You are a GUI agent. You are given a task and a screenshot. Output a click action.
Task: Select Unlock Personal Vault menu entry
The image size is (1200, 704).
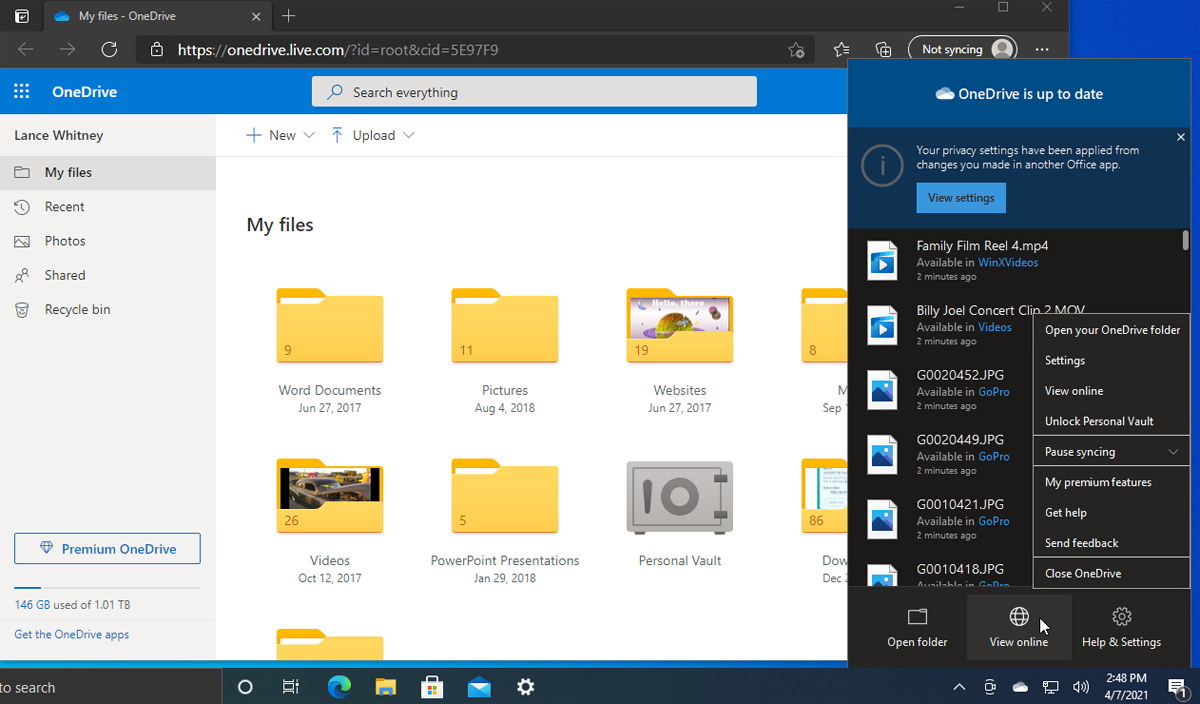[x=1111, y=421]
